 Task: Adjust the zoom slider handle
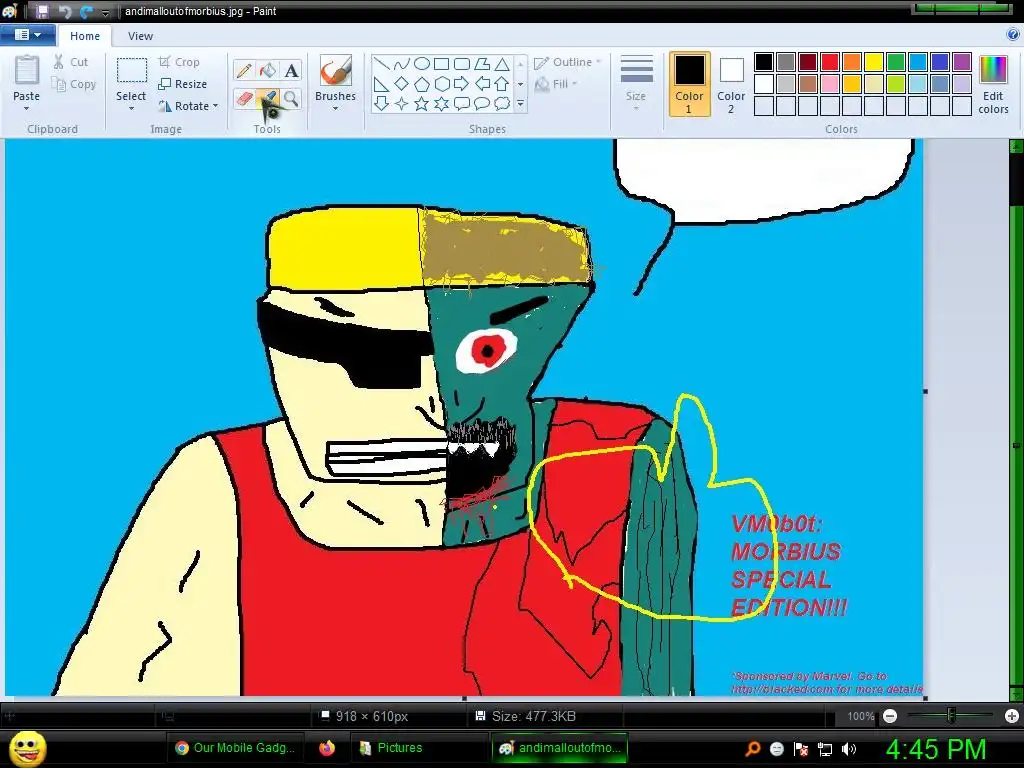(951, 716)
